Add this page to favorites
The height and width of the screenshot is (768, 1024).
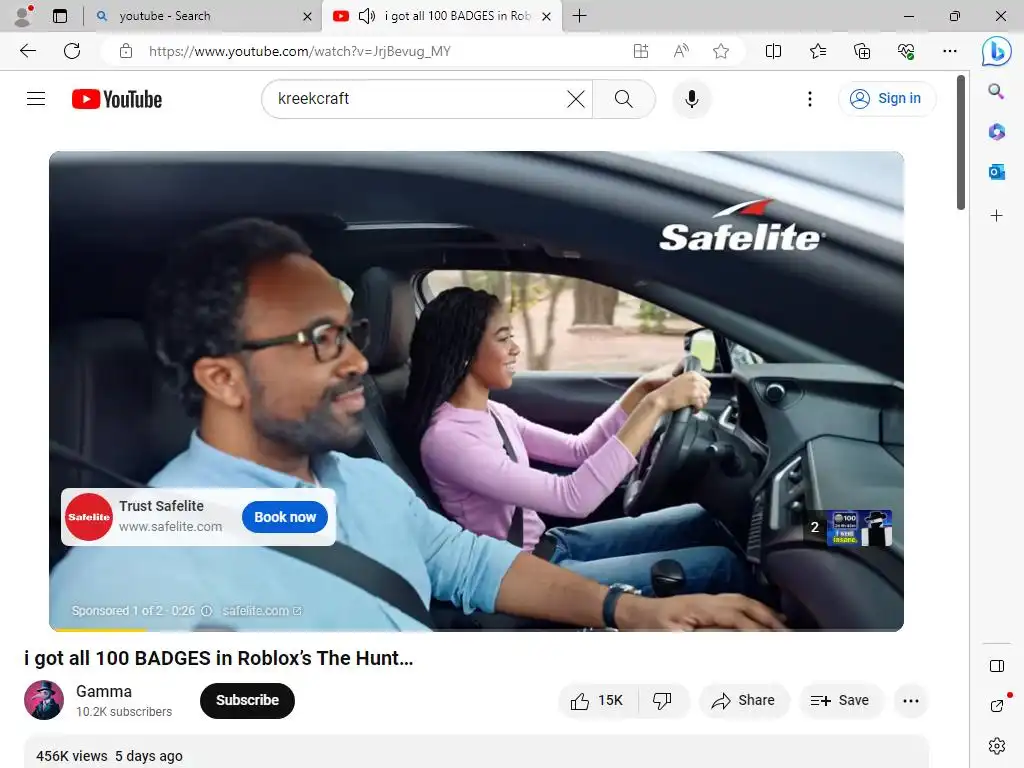[x=721, y=51]
